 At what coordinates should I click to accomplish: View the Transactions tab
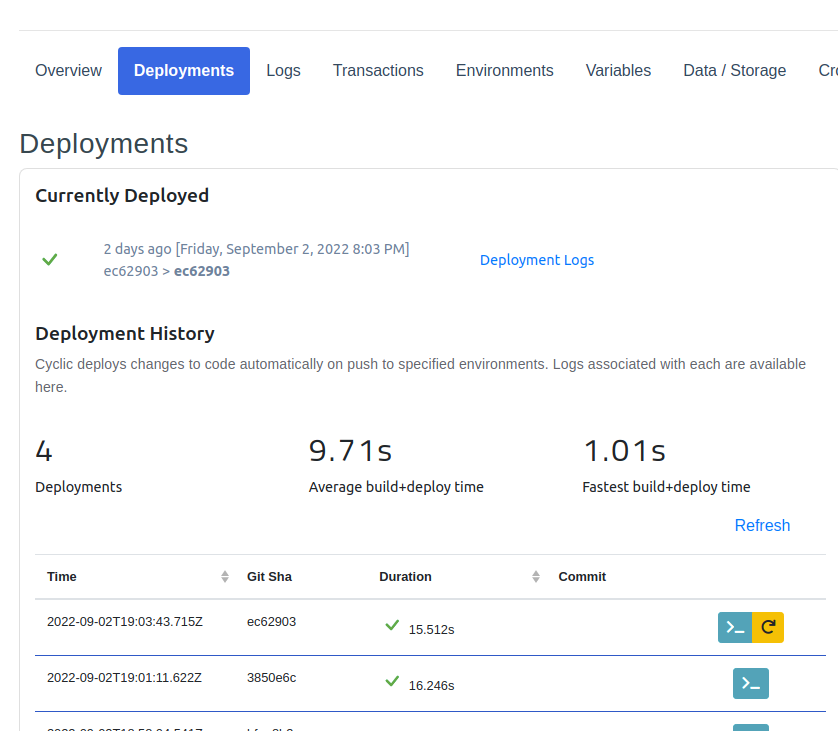point(378,70)
